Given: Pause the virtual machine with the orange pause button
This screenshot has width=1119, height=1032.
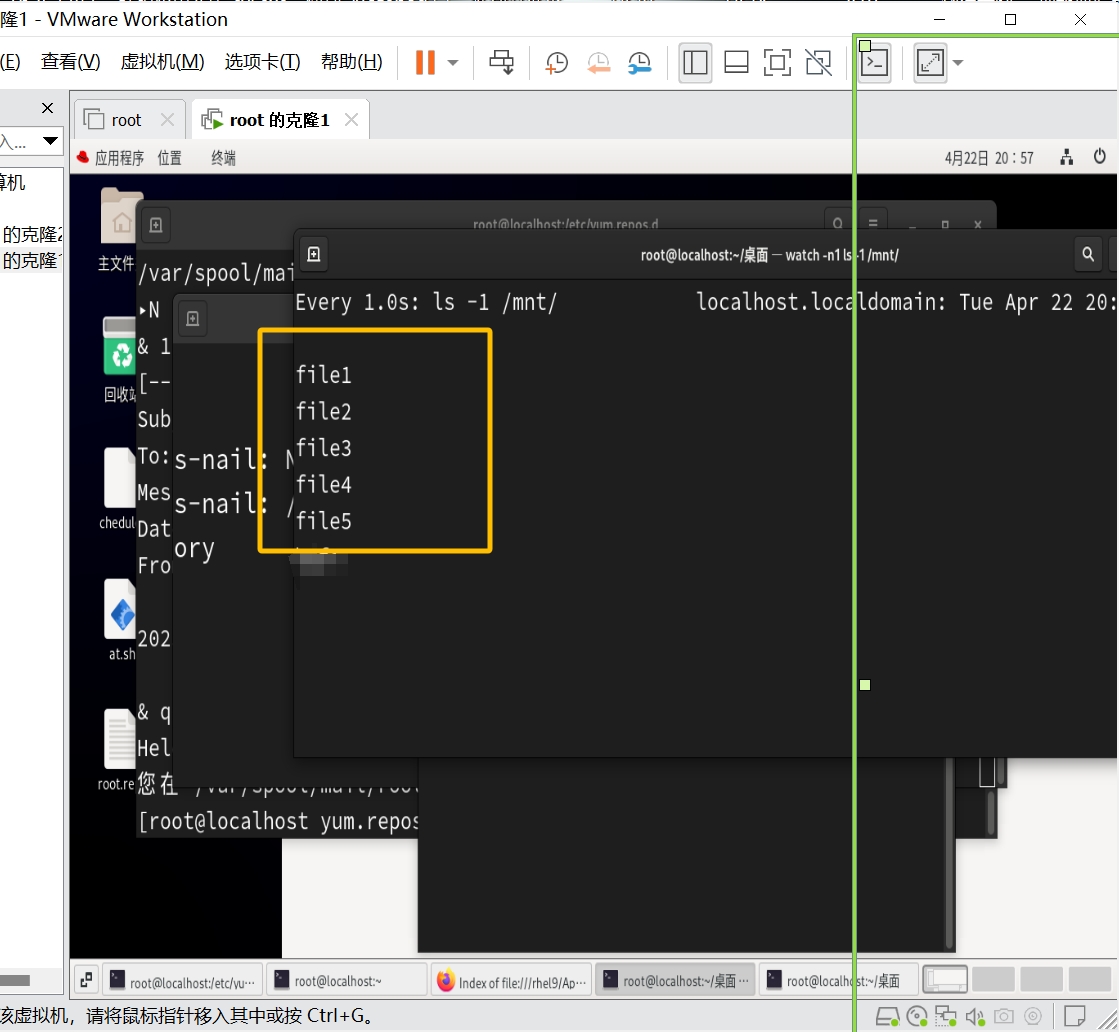Looking at the screenshot, I should click(425, 62).
